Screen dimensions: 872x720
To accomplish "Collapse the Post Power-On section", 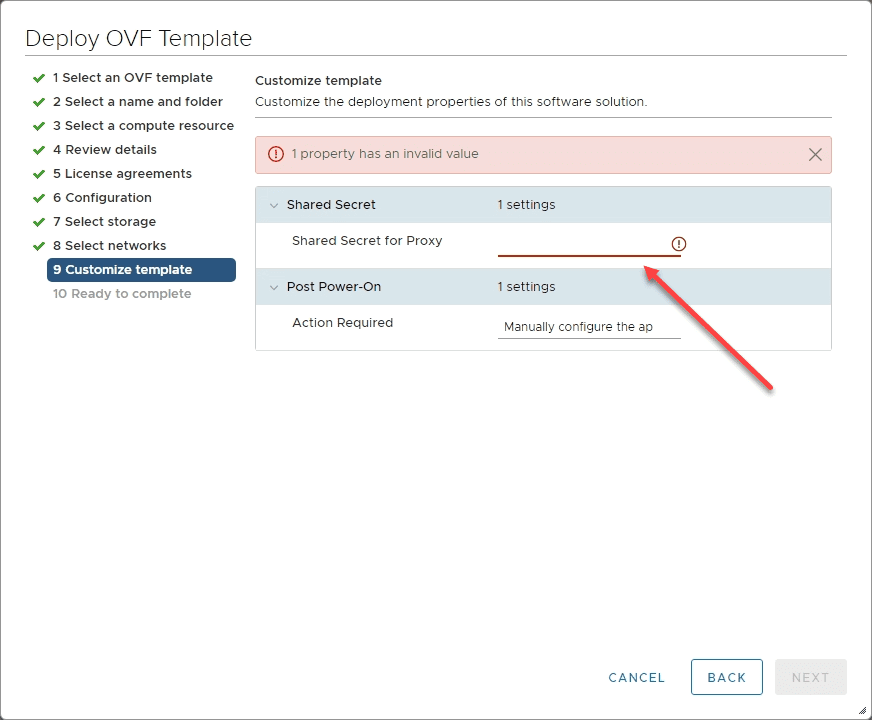I will (274, 287).
